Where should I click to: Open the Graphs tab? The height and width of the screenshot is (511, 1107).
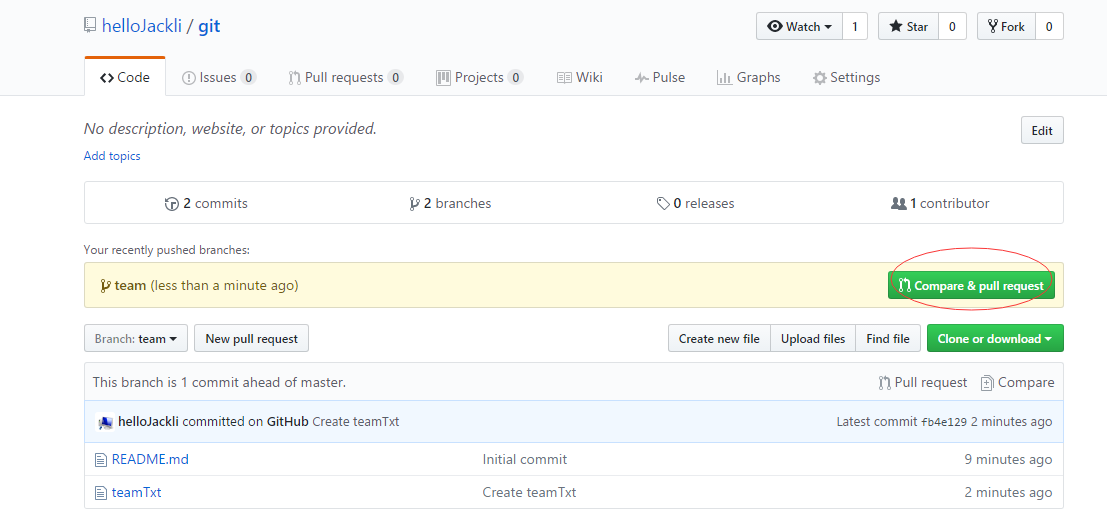(x=748, y=78)
